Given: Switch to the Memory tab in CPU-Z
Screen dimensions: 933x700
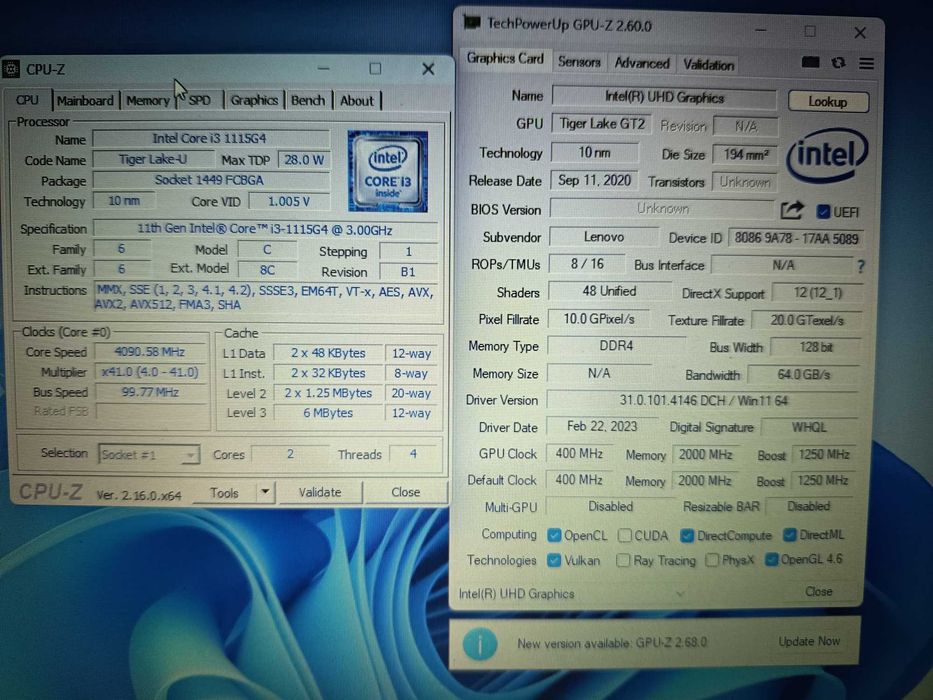Looking at the screenshot, I should 148,101.
